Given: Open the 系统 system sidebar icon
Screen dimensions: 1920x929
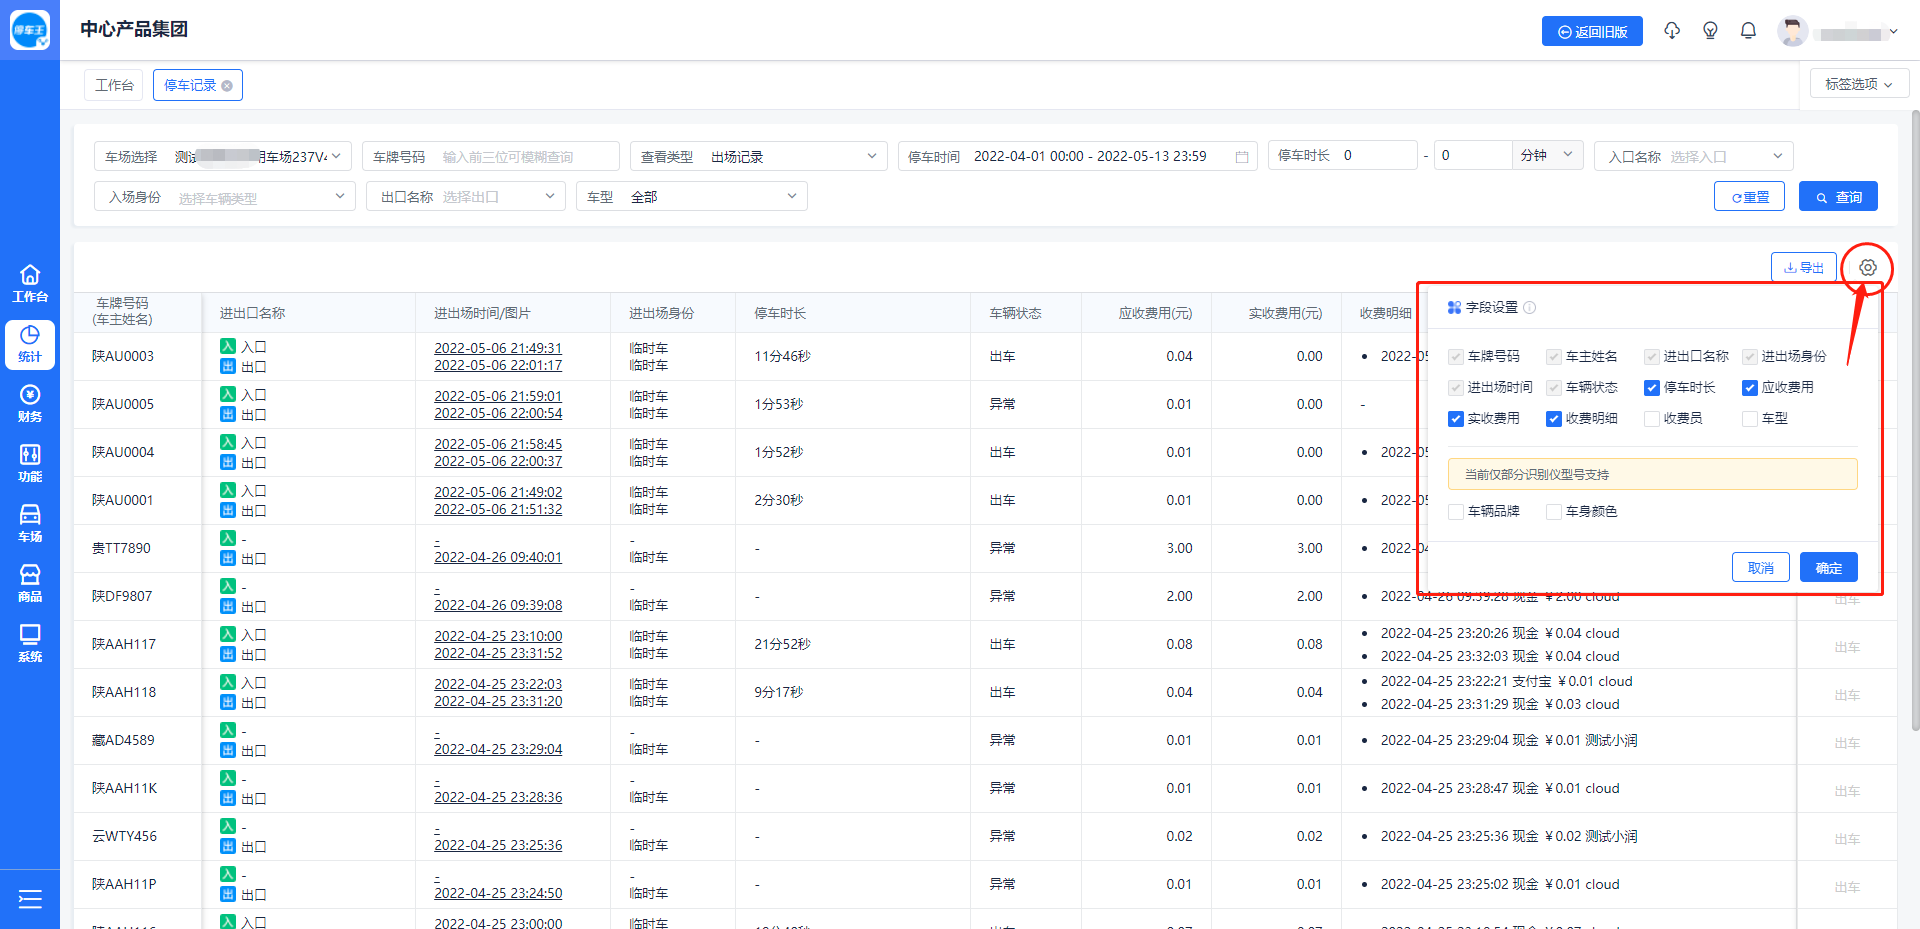Looking at the screenshot, I should [30, 643].
